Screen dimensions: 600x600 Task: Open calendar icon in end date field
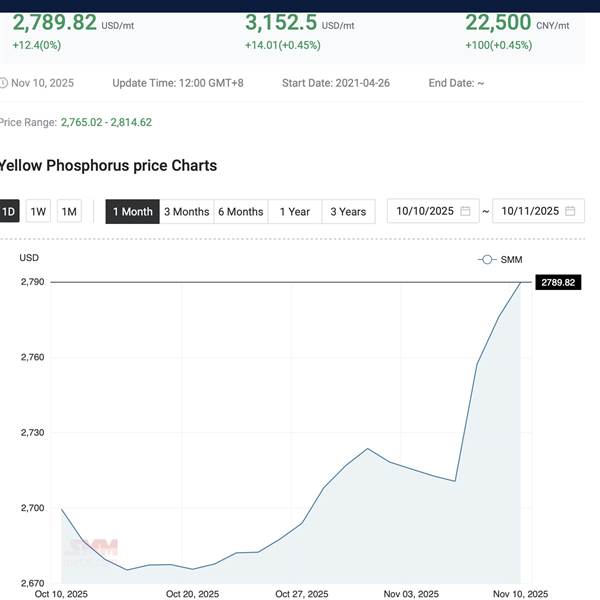570,211
